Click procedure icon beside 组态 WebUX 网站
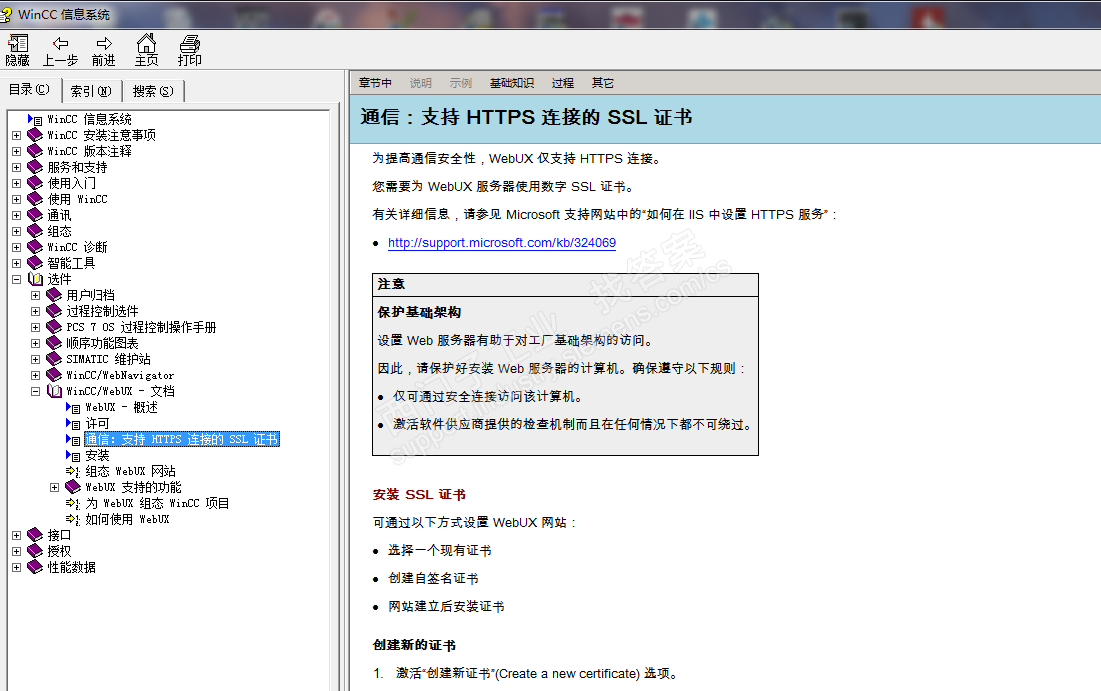 [73, 472]
